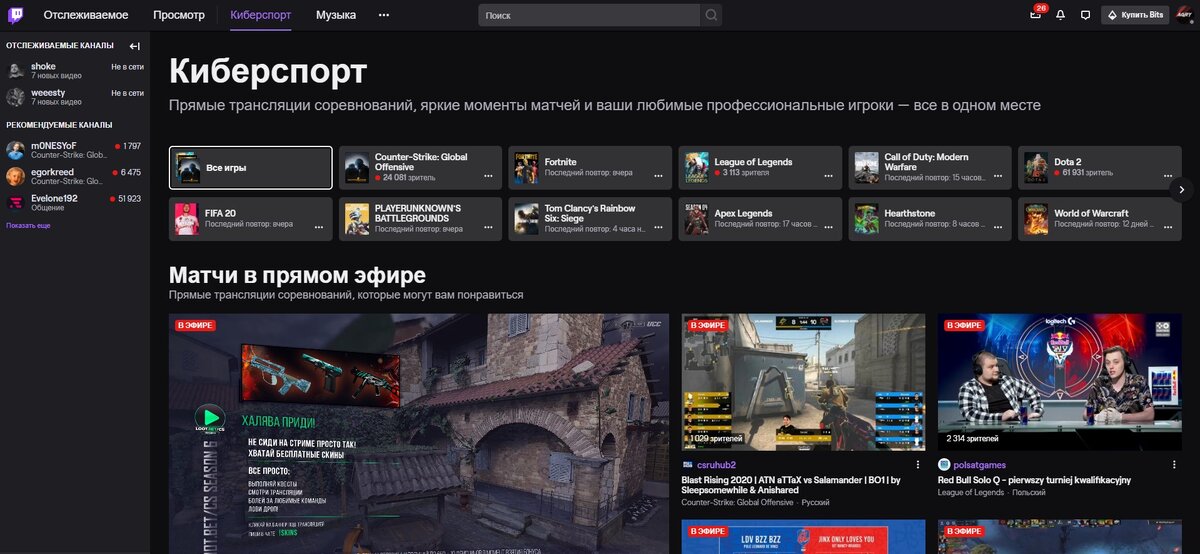
Task: Click csruhub2 avatar icon
Action: 687,465
